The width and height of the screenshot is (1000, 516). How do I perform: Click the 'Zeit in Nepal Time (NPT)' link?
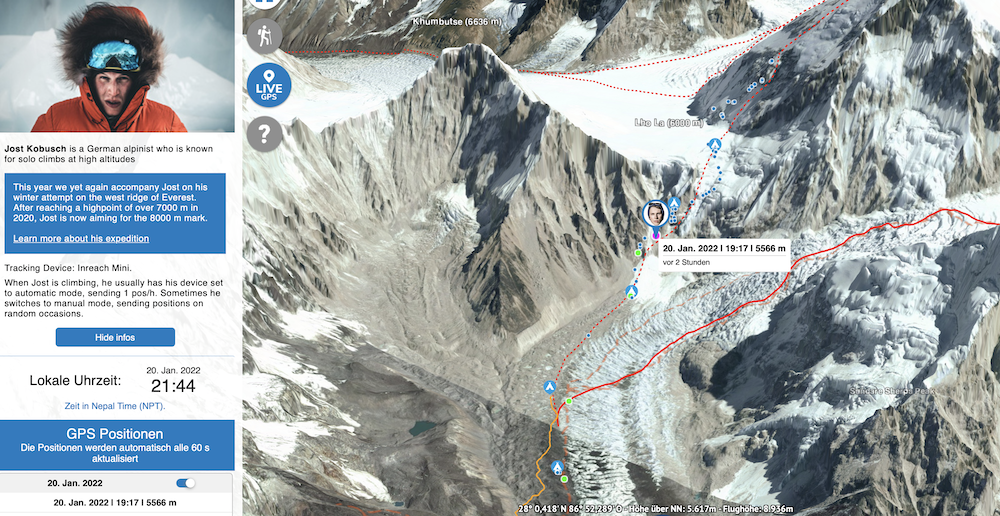tap(115, 406)
